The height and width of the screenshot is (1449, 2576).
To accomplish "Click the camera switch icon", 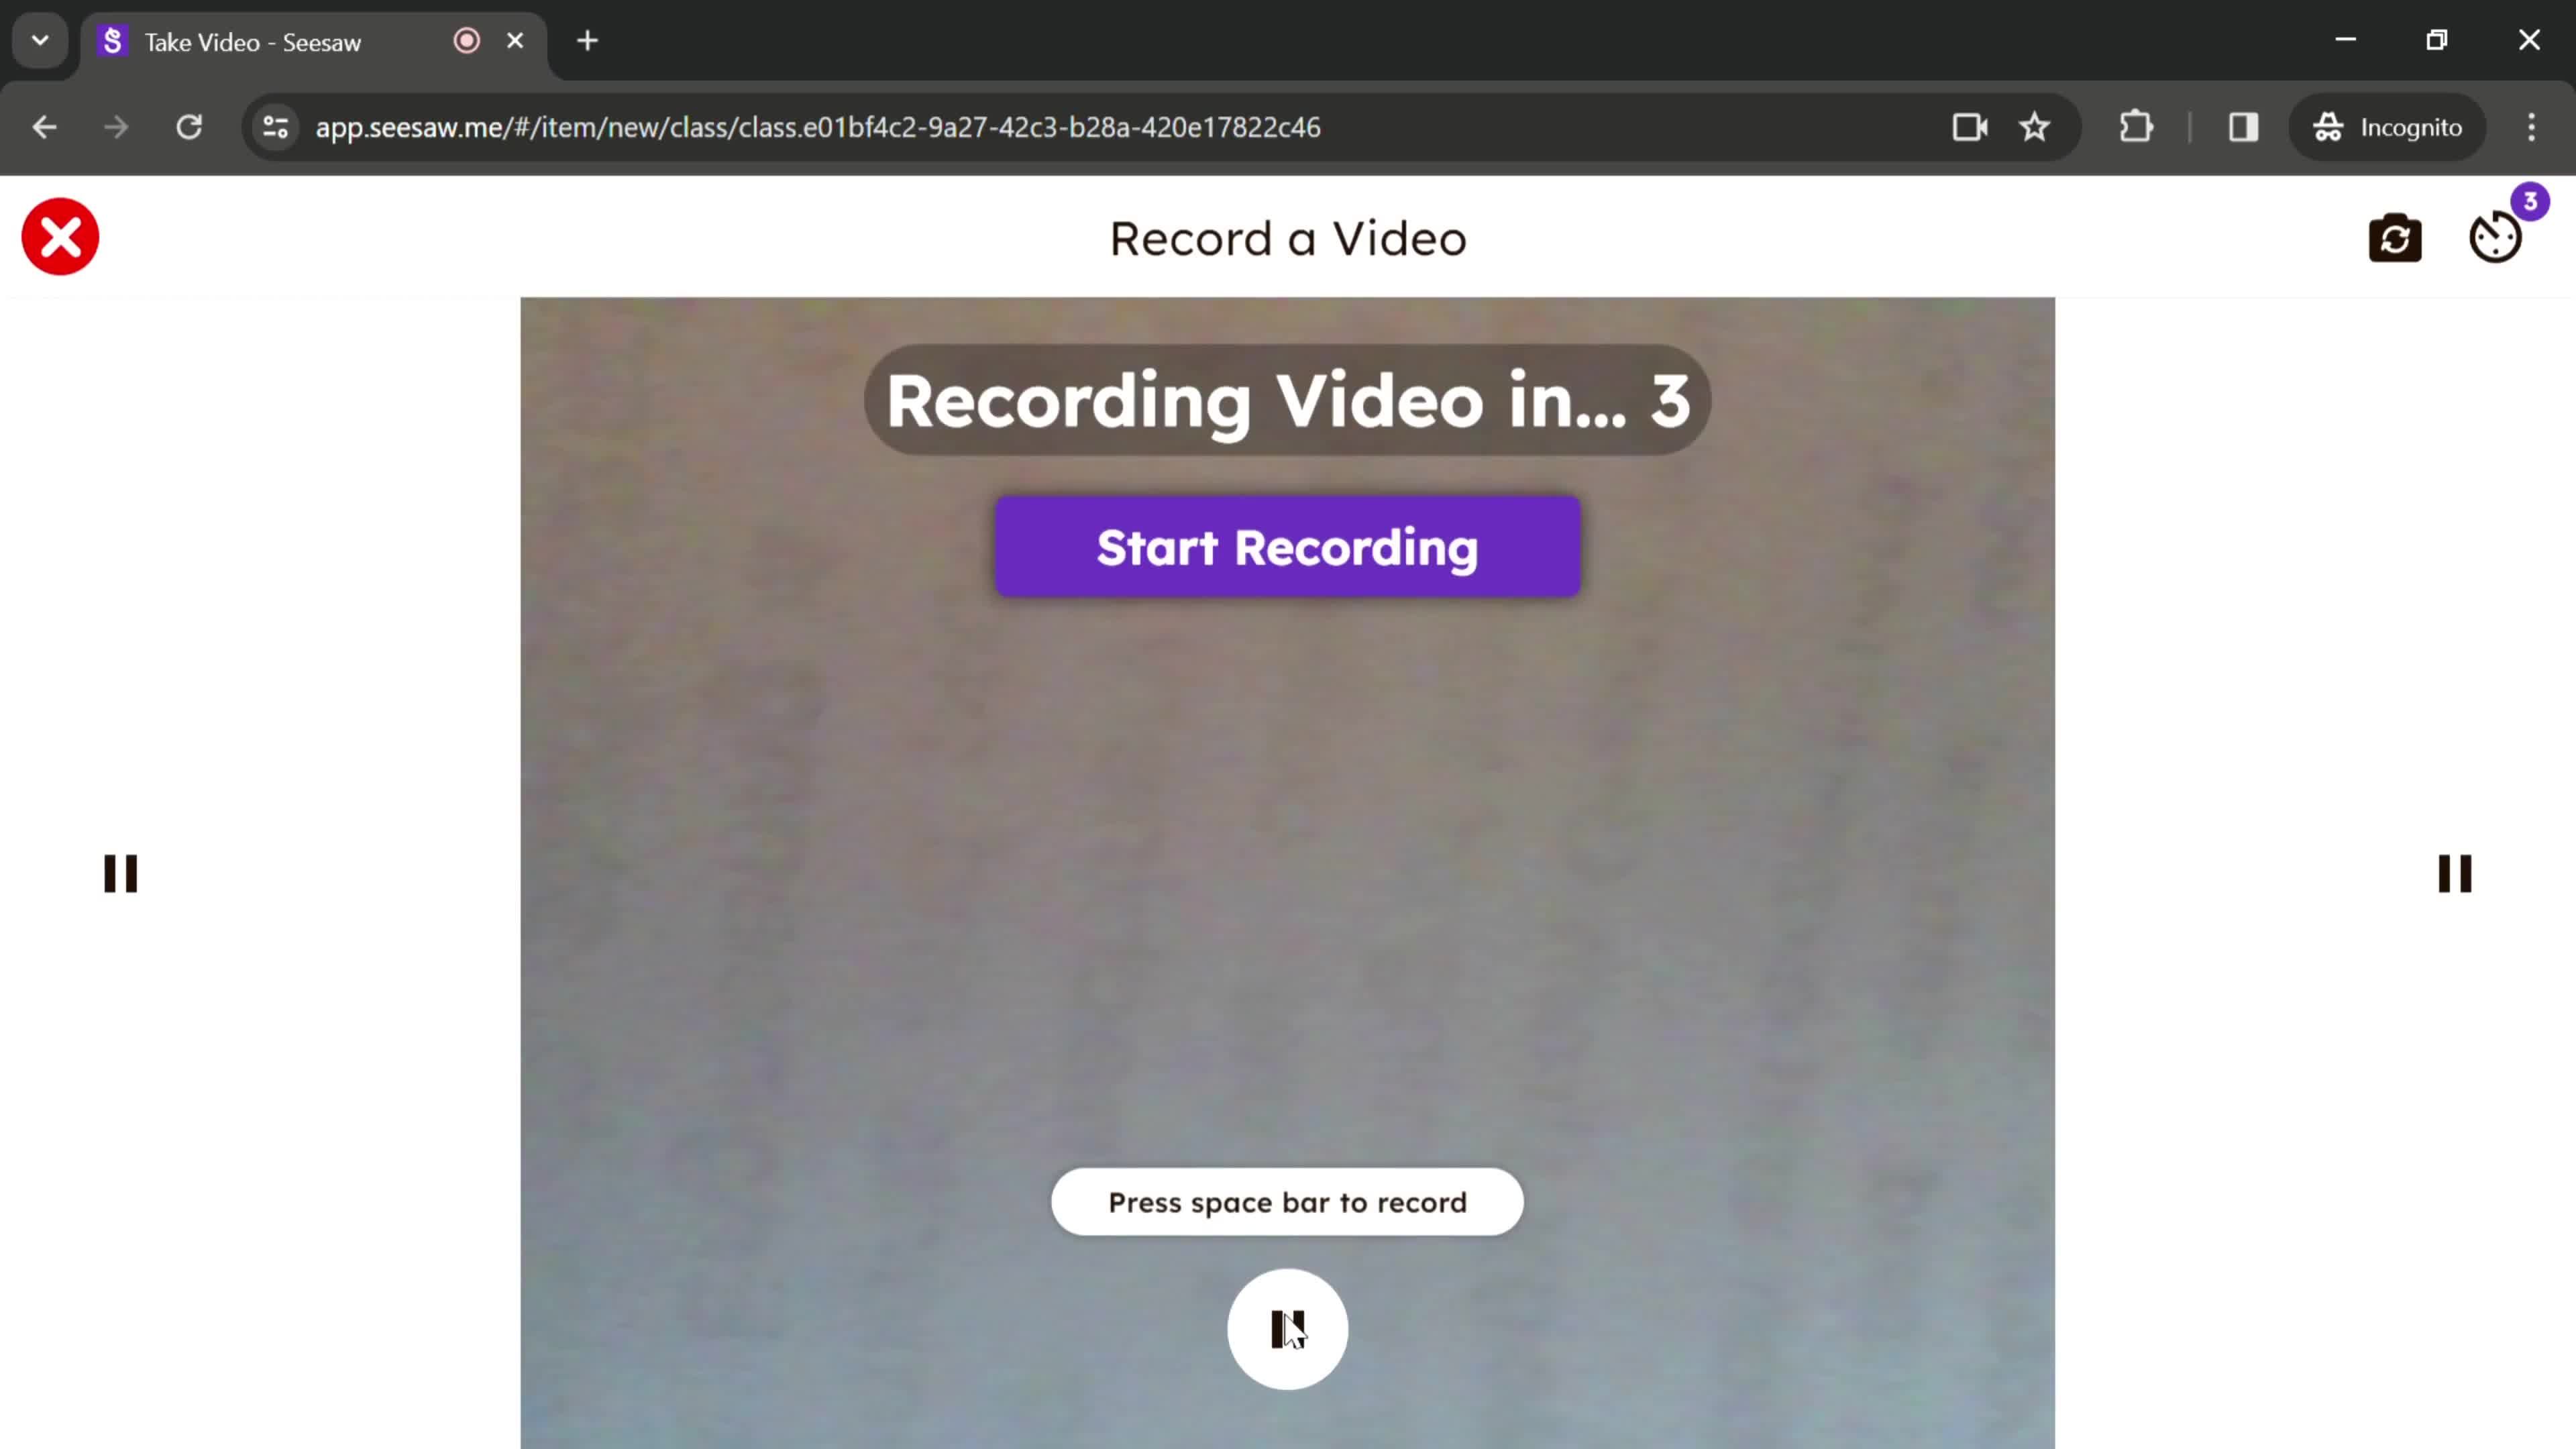I will (x=2396, y=237).
